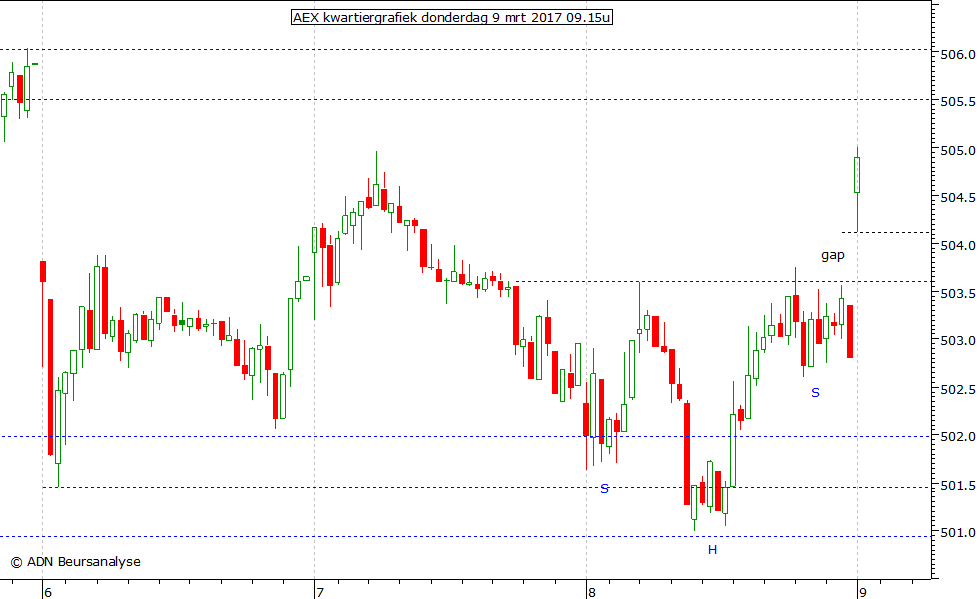Click the 503.5 price axis label
Image resolution: width=979 pixels, height=599 pixels.
tap(957, 294)
